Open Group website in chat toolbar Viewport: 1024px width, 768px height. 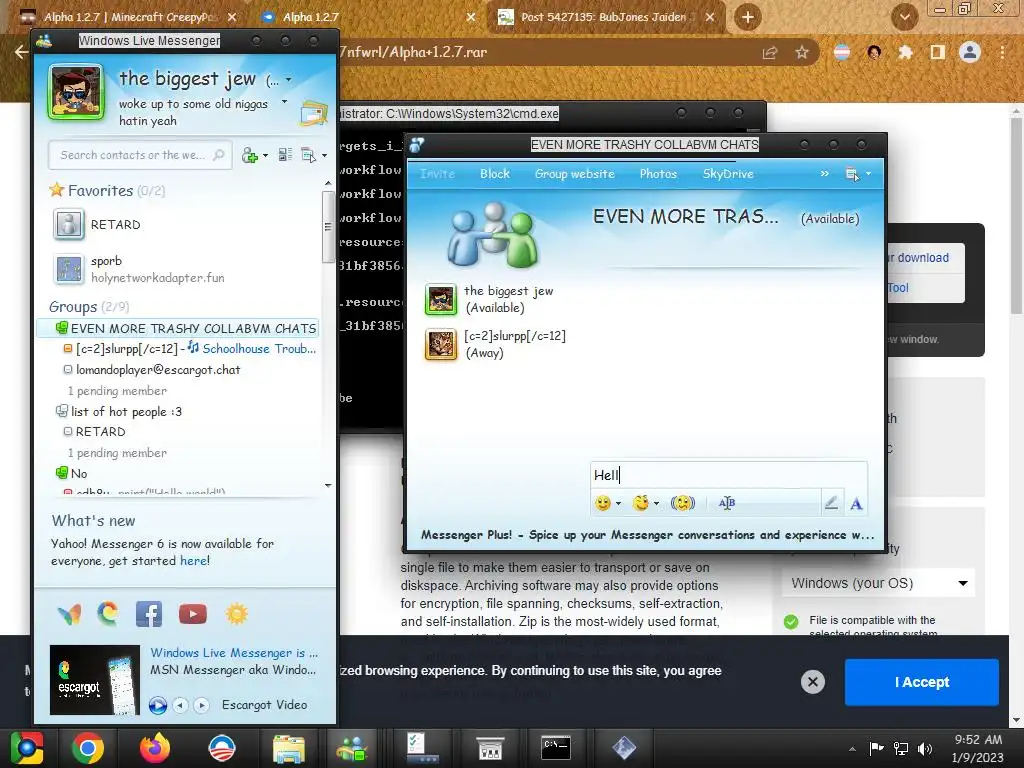[575, 174]
